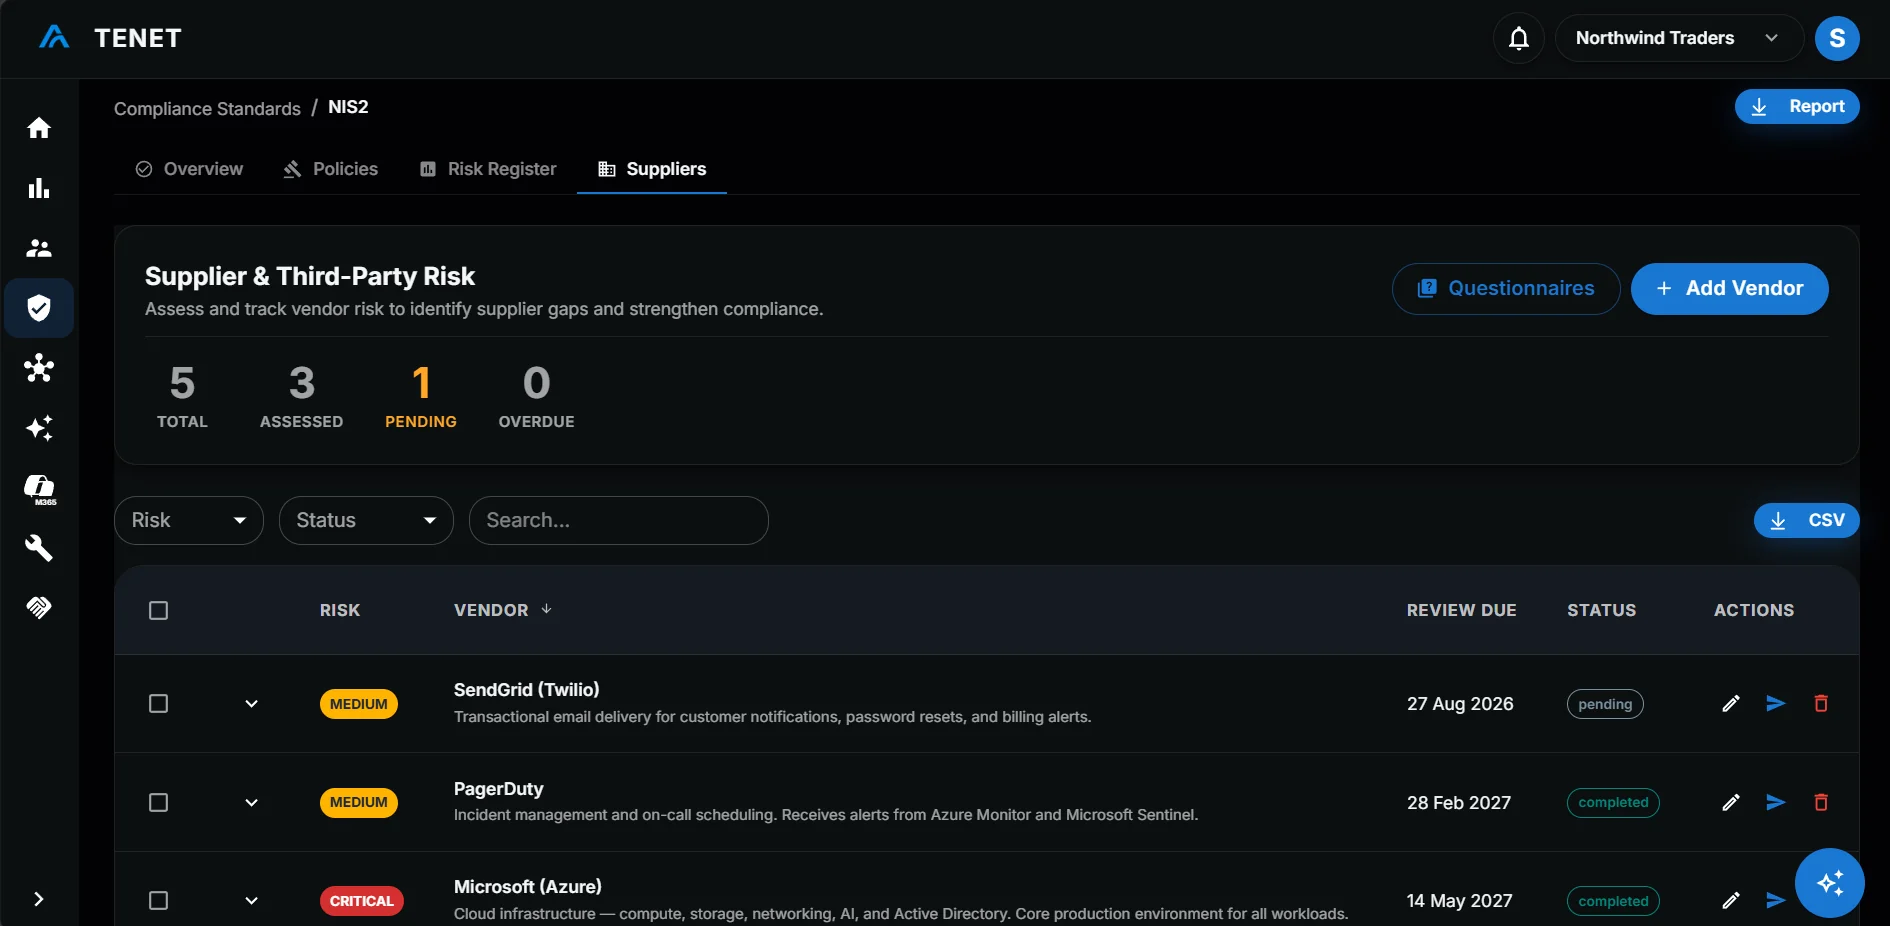Send questionnaire to PagerDuty vendor
Image resolution: width=1890 pixels, height=926 pixels.
(x=1776, y=803)
